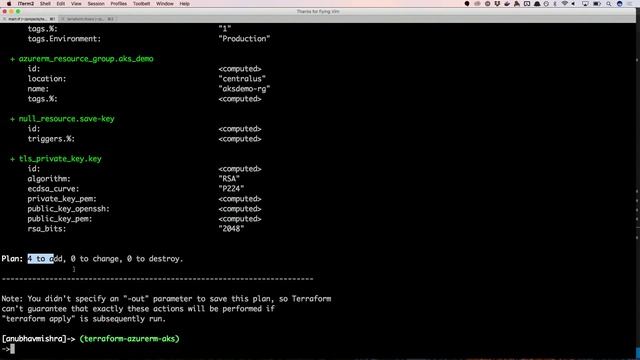Click the notification bell menu bar icon
This screenshot has height=360, width=640.
point(537,4)
